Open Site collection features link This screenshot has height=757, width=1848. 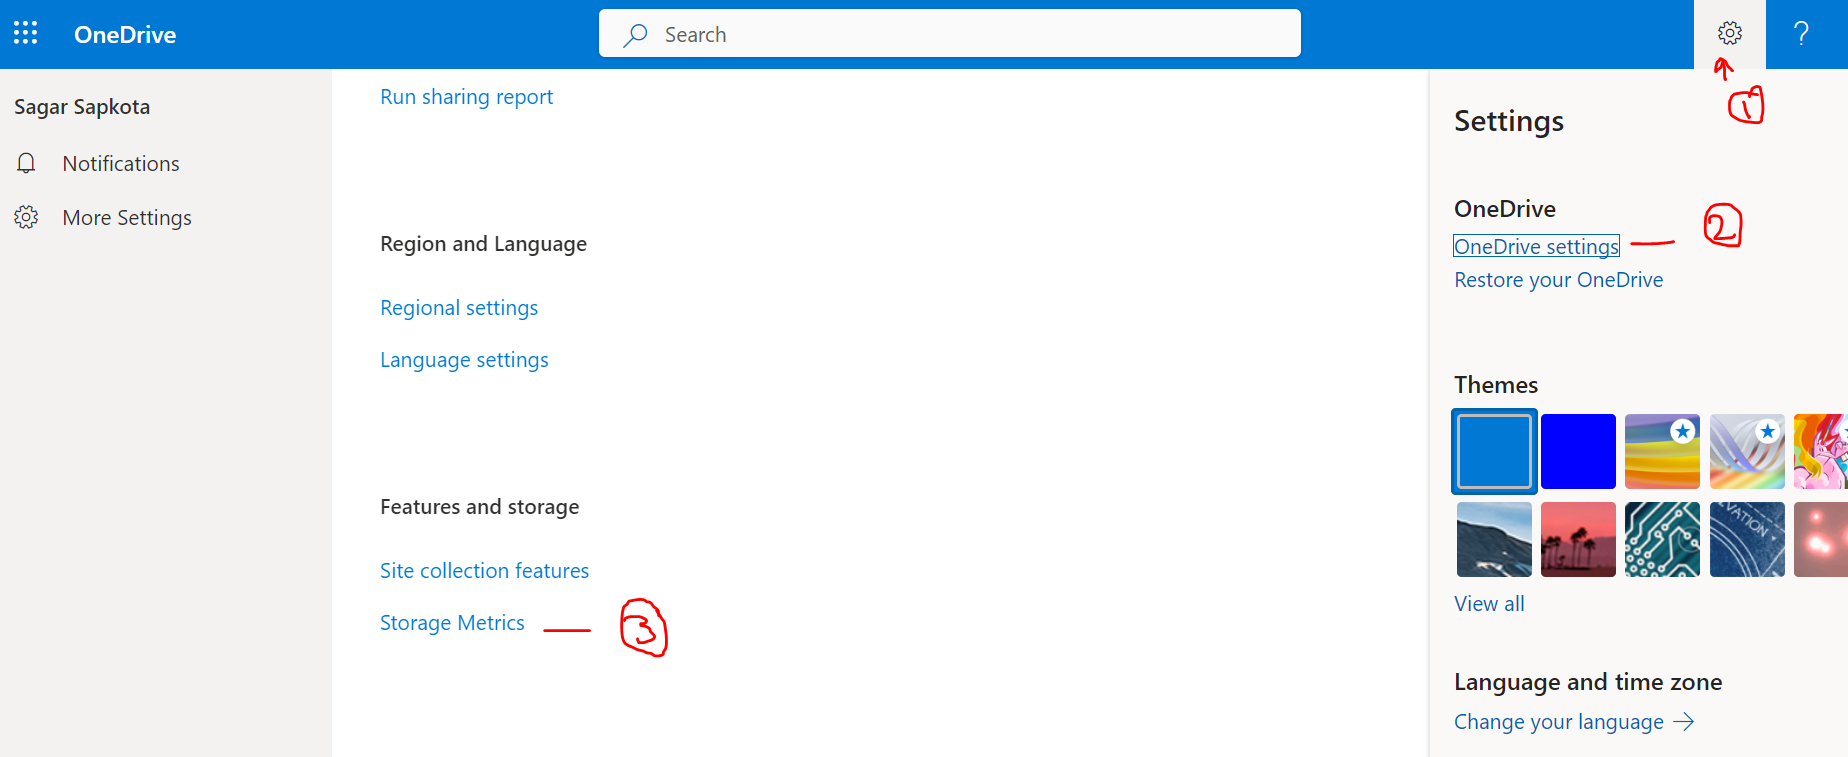tap(484, 571)
